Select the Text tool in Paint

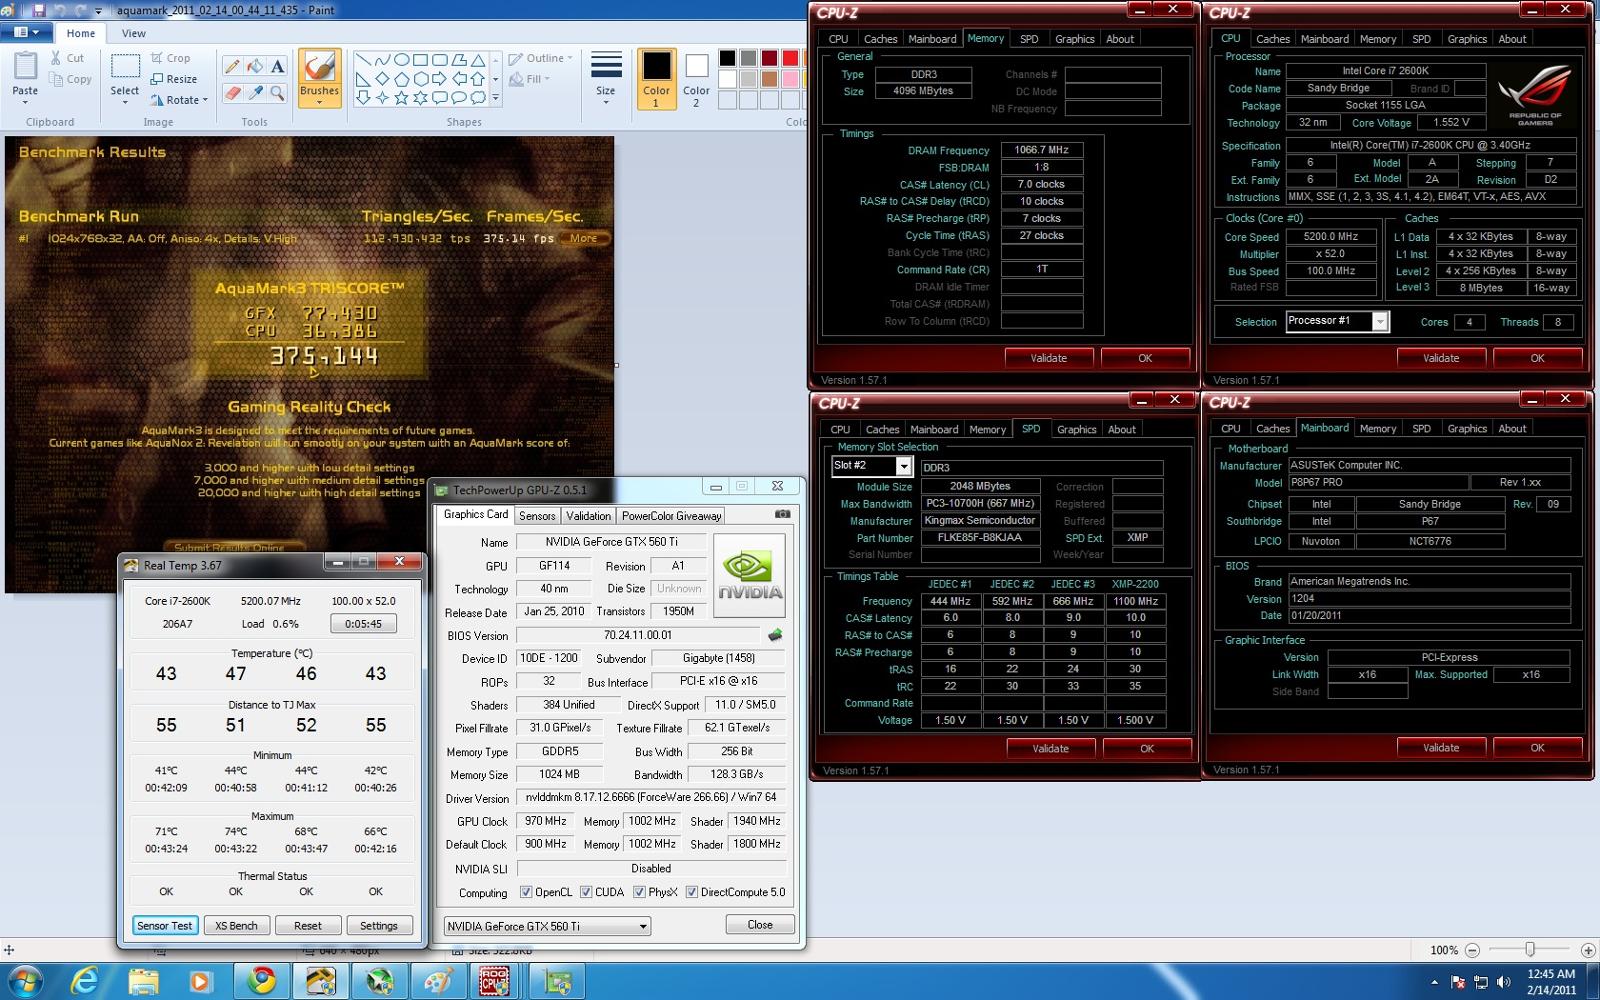[277, 66]
